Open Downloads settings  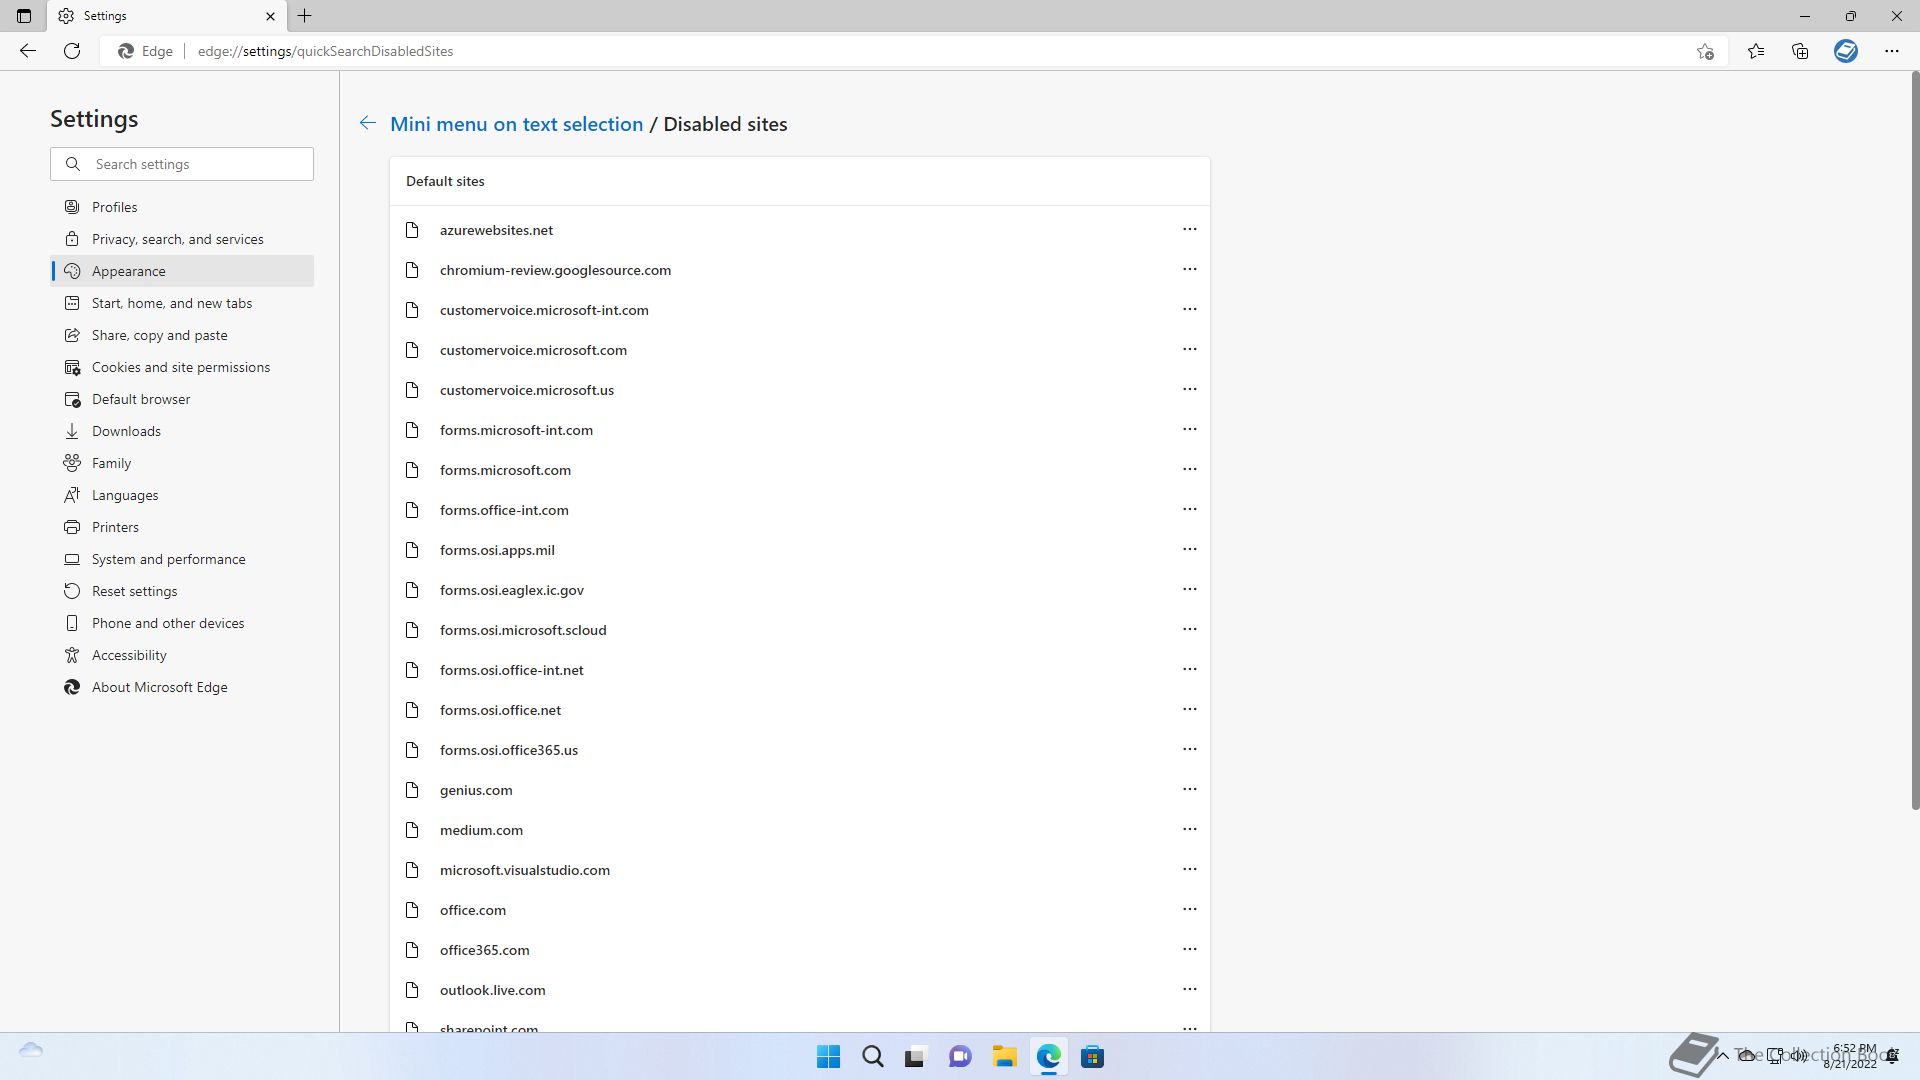pos(182,431)
